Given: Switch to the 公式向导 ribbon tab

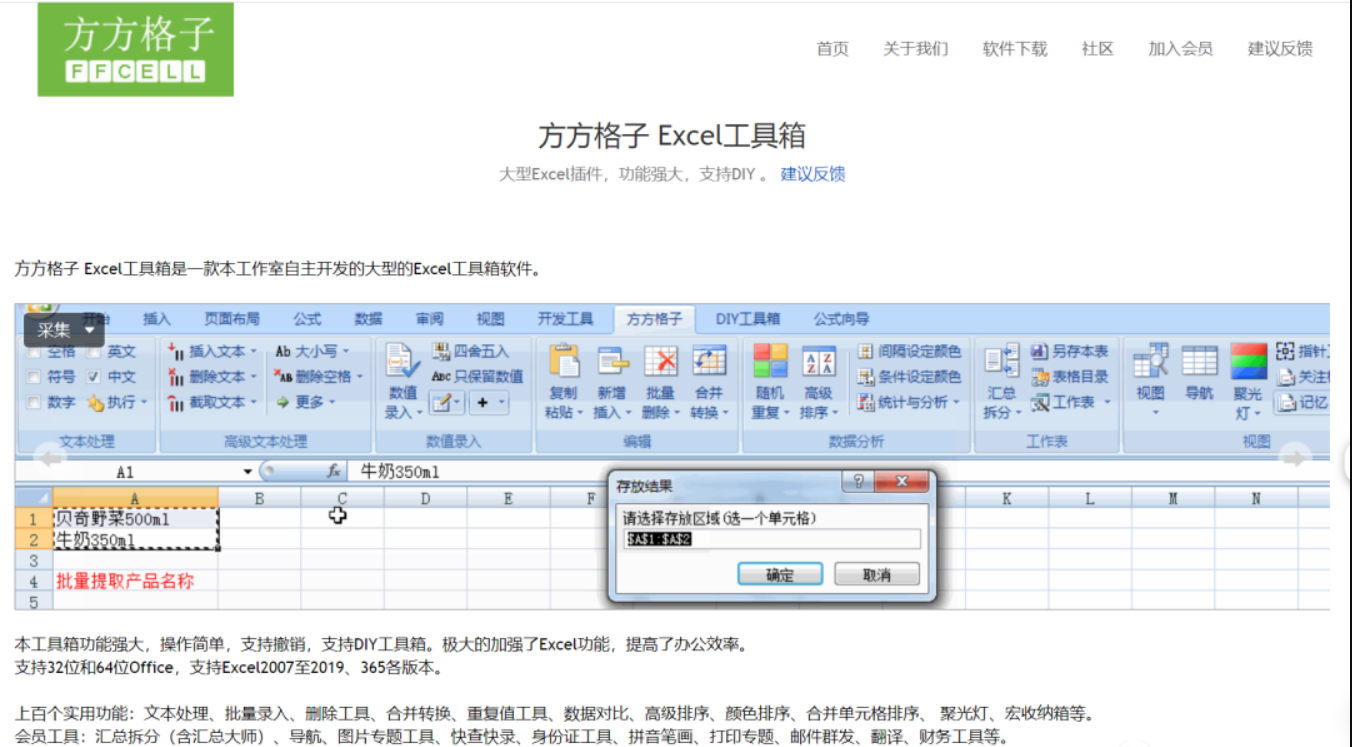Looking at the screenshot, I should tap(841, 319).
